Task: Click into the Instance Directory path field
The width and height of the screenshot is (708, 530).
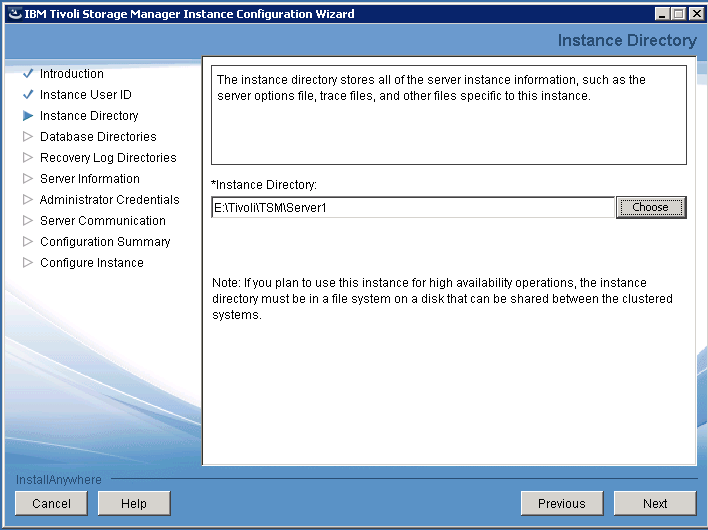Action: pos(413,208)
